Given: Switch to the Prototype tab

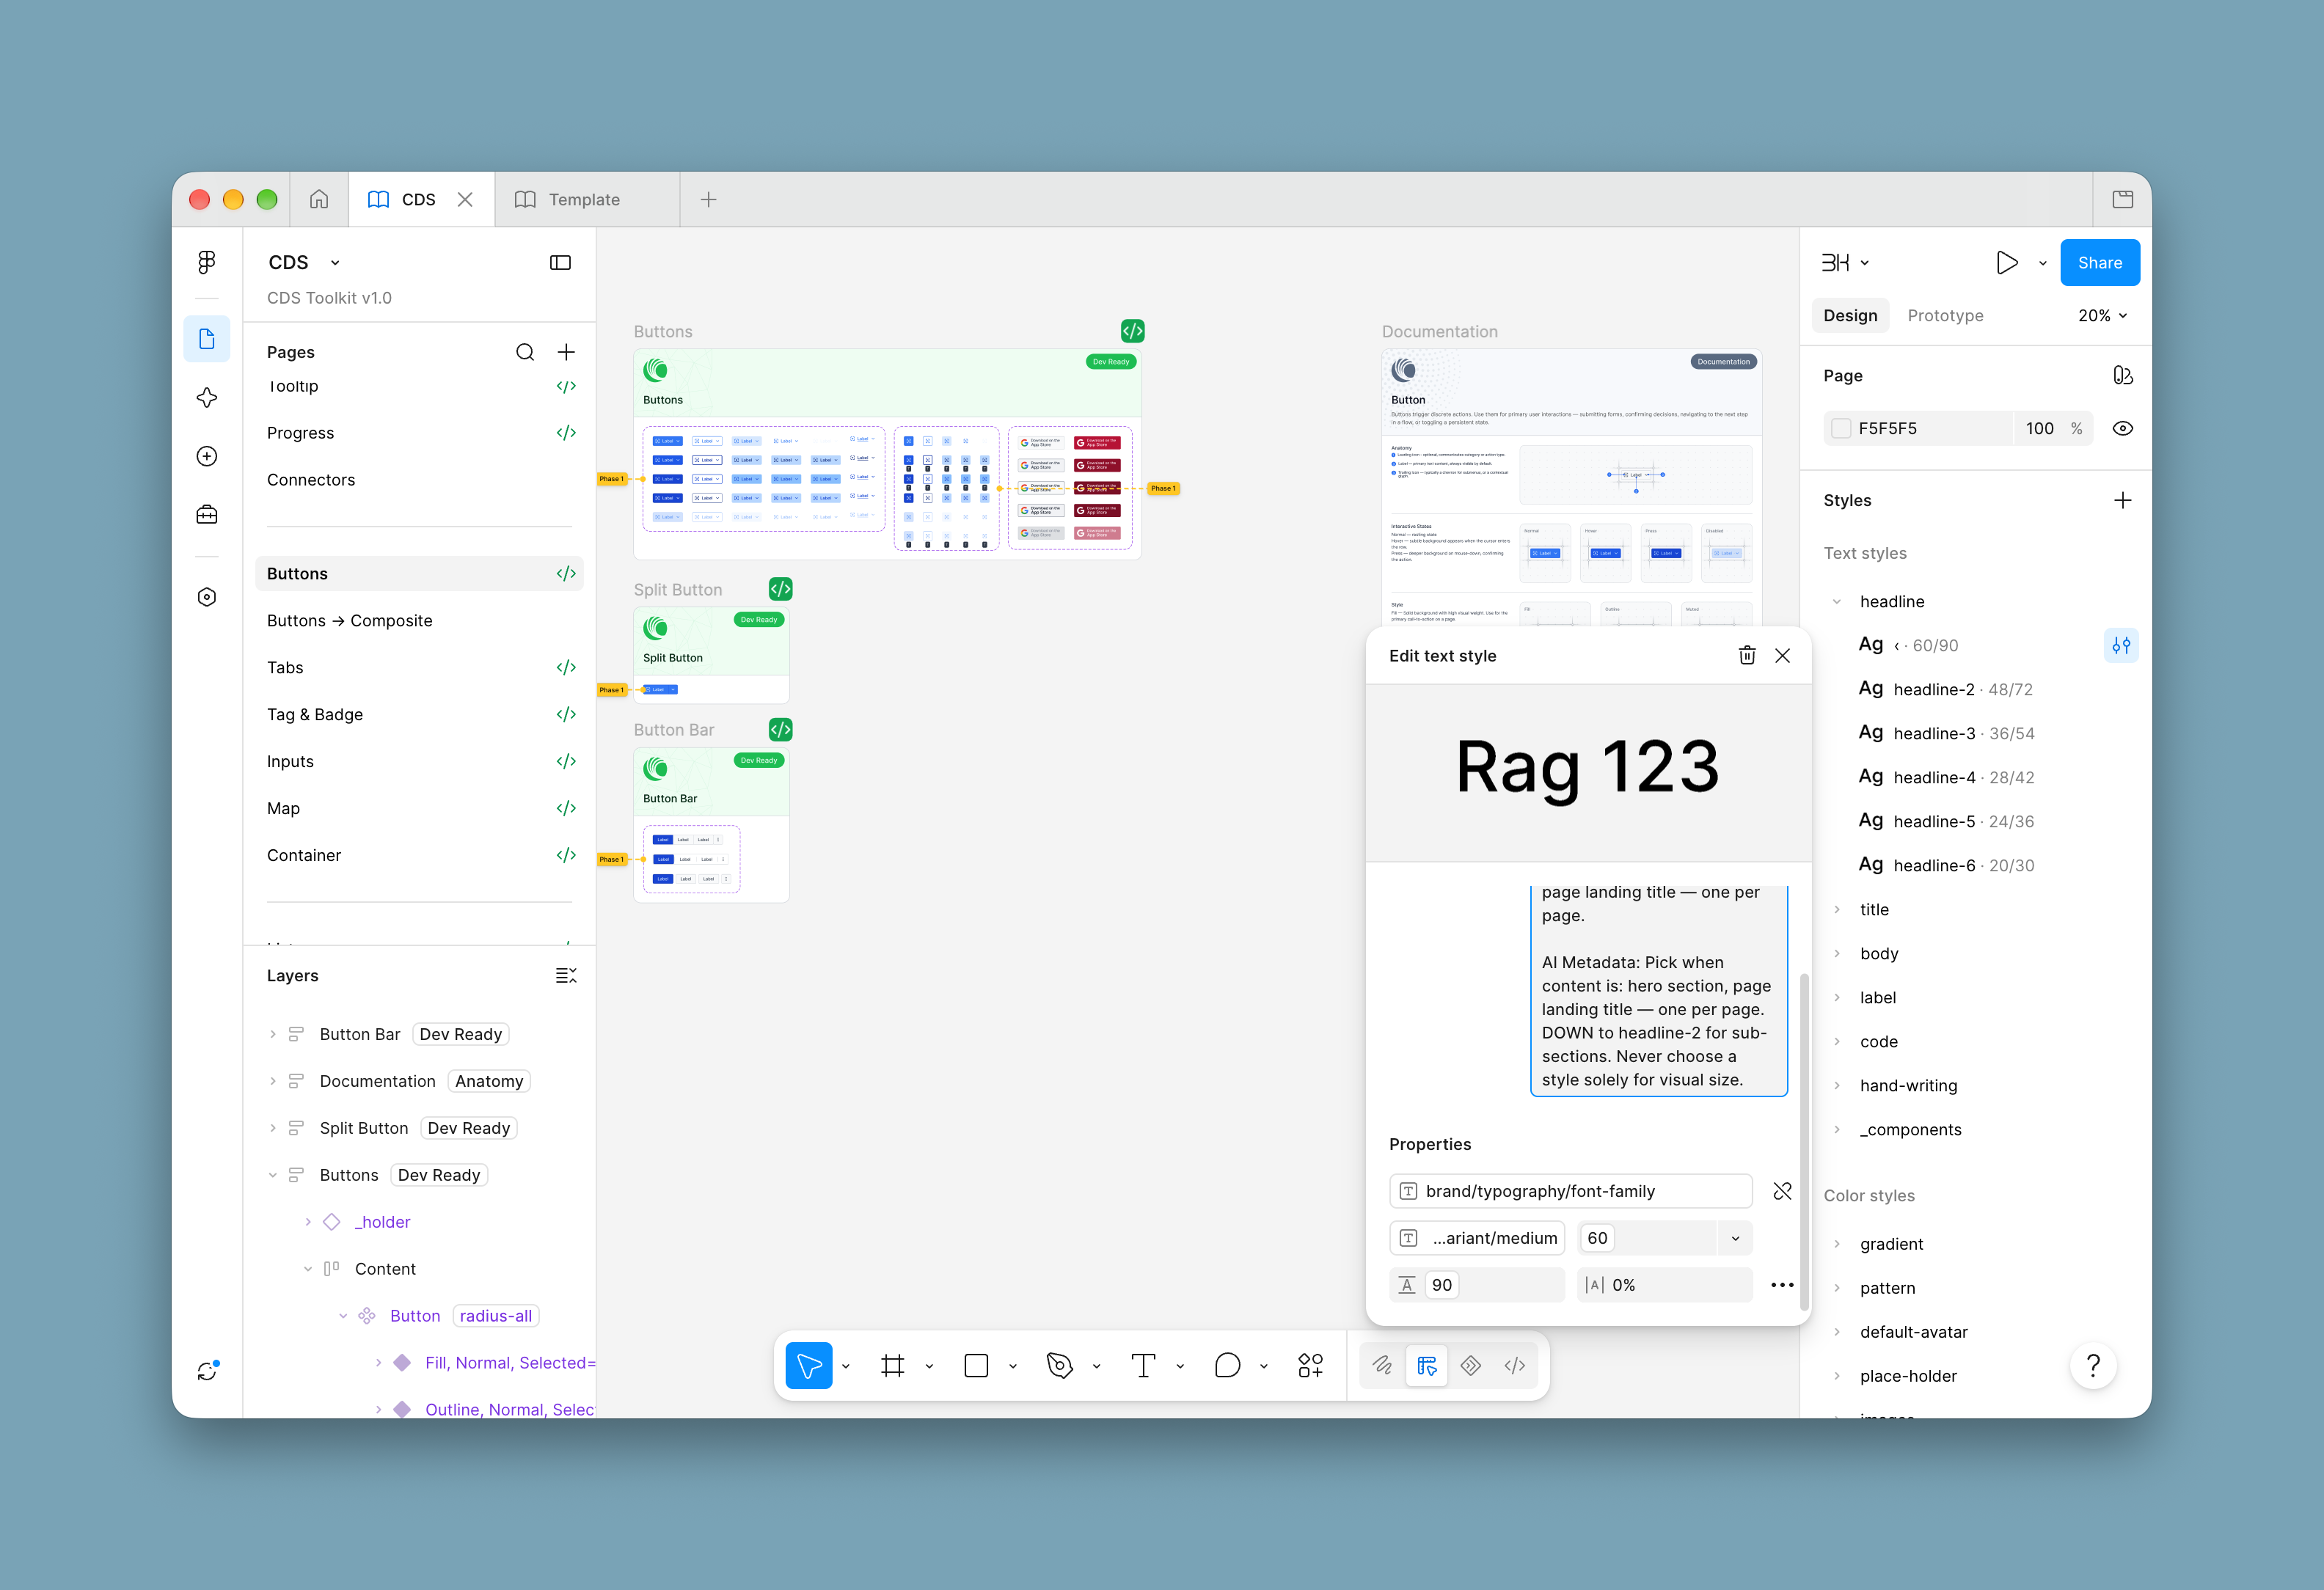Looking at the screenshot, I should click(x=1945, y=315).
